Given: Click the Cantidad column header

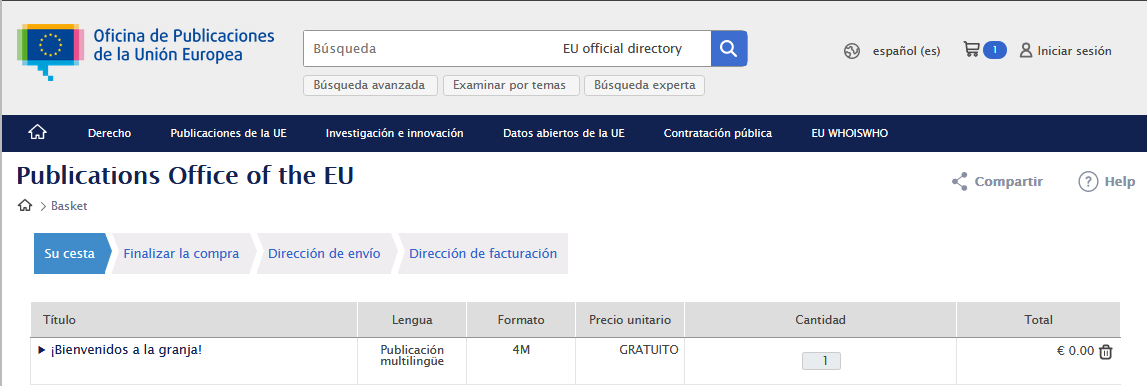Looking at the screenshot, I should coord(820,319).
